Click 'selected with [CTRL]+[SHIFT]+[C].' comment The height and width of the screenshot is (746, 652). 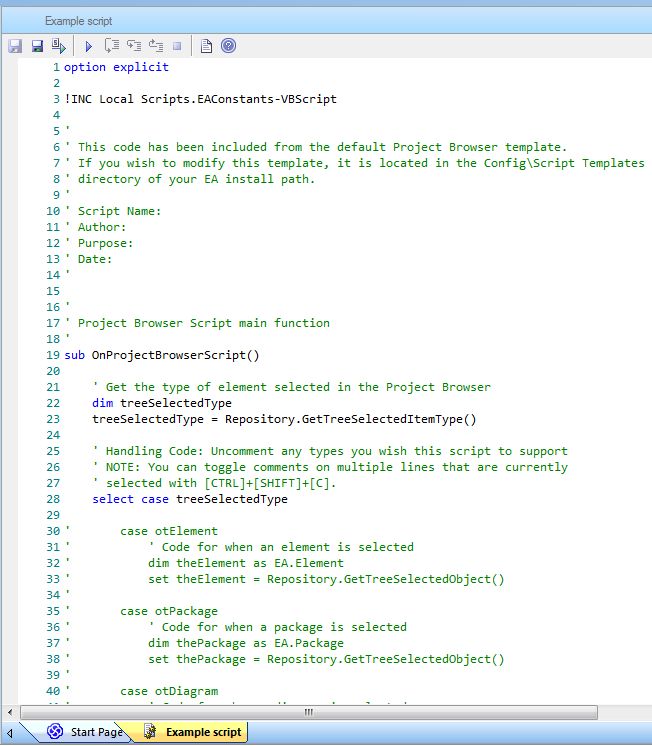click(x=221, y=483)
